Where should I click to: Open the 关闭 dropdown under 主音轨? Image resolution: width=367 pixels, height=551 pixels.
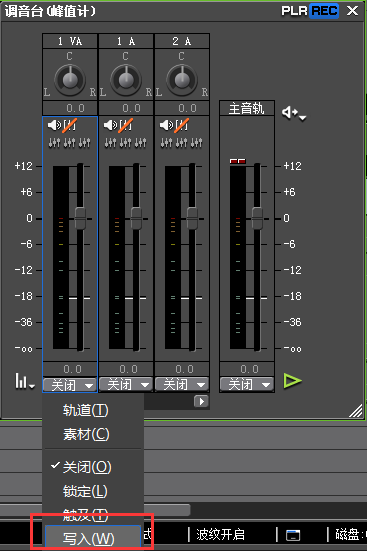click(246, 384)
